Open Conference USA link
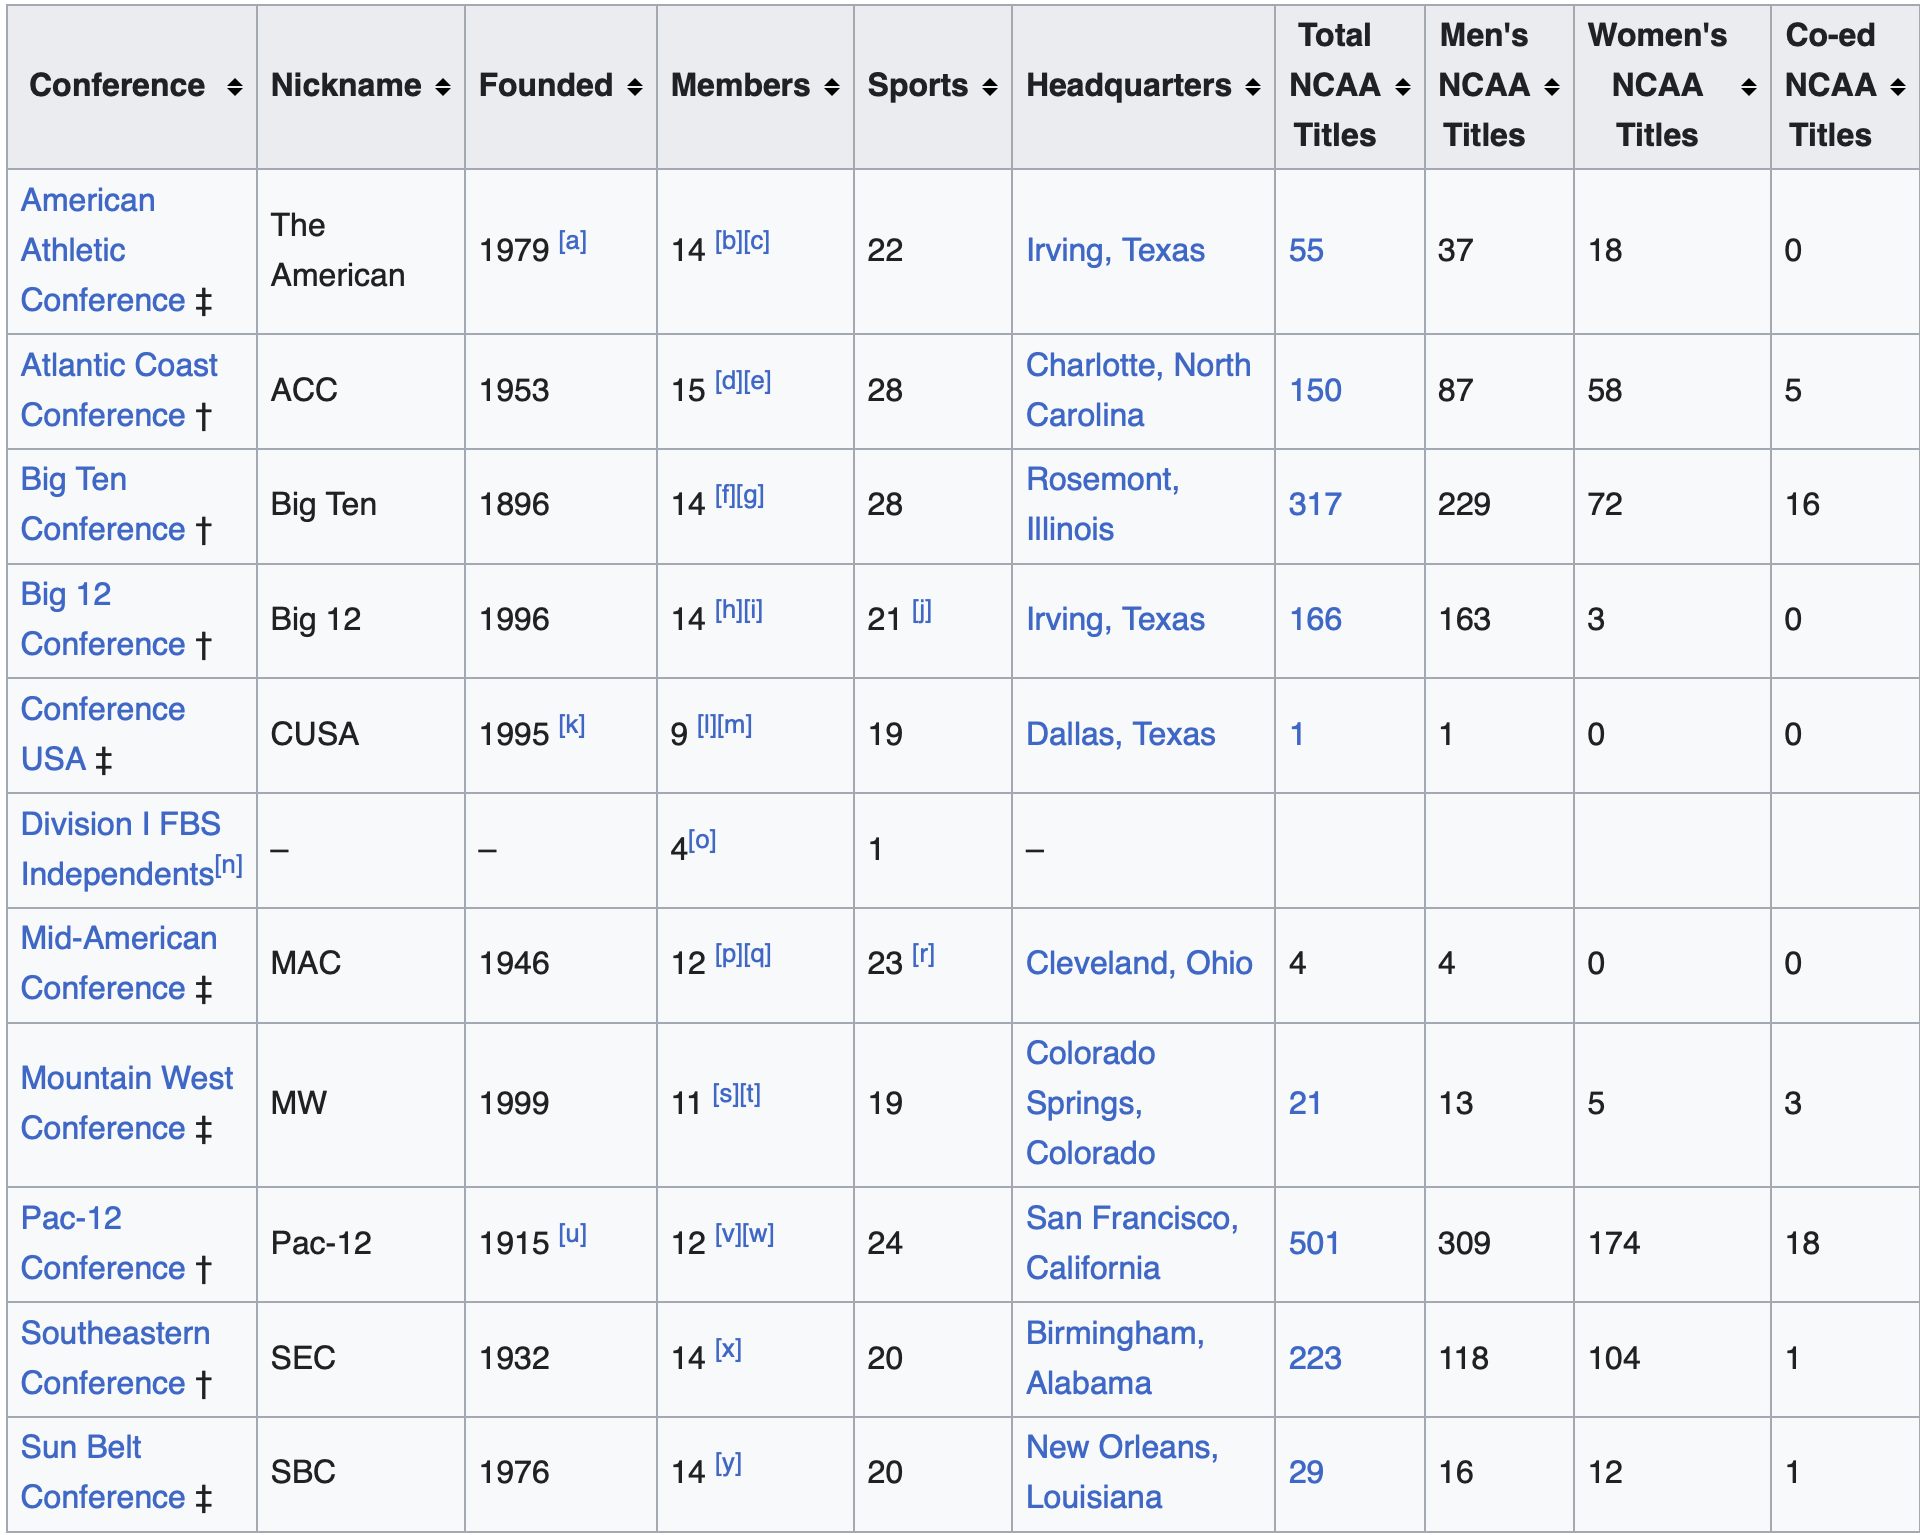 coord(103,734)
